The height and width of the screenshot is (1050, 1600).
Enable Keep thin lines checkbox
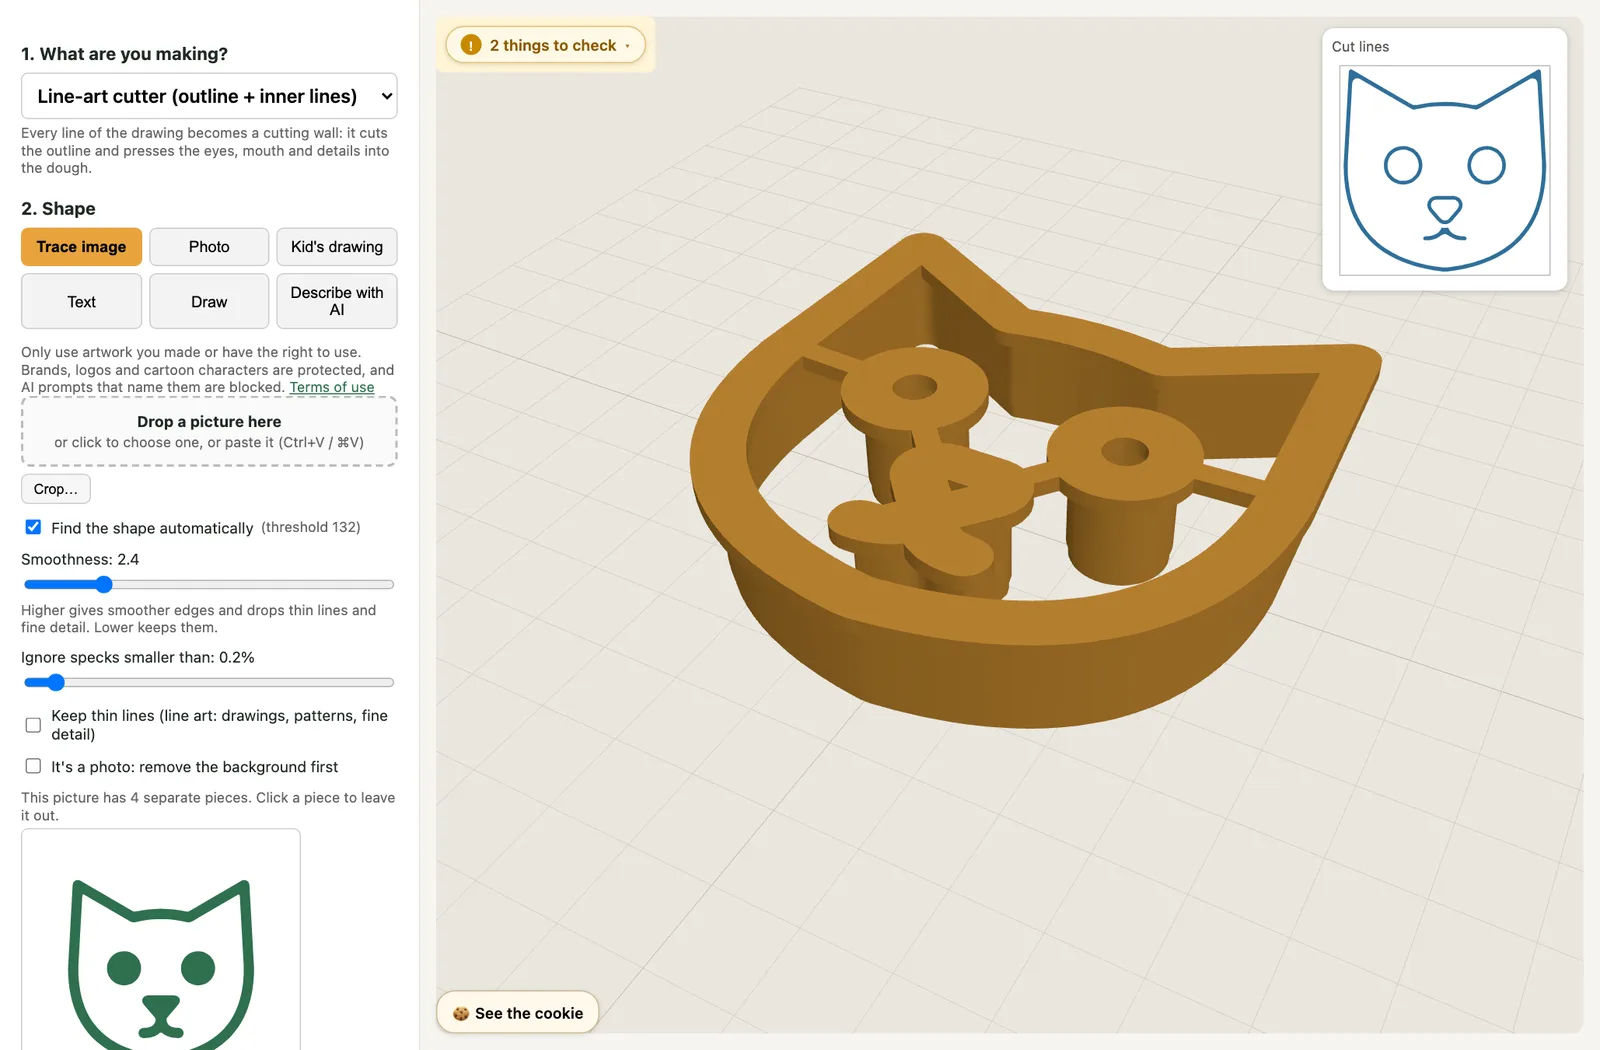coord(33,725)
